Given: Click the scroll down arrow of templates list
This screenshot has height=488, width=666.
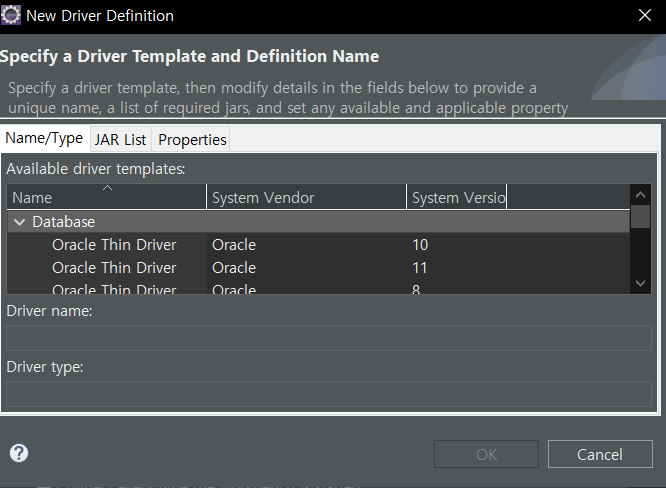Looking at the screenshot, I should (641, 283).
